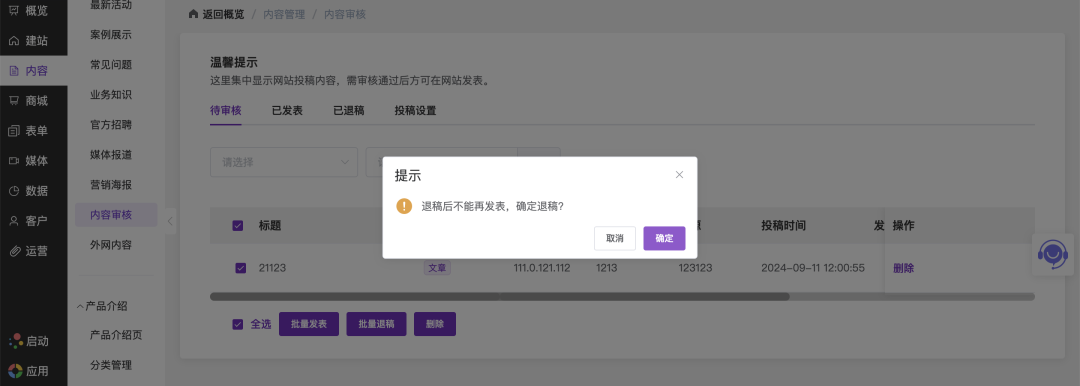
Task: Click the 21123 title cell
Action: [272, 268]
